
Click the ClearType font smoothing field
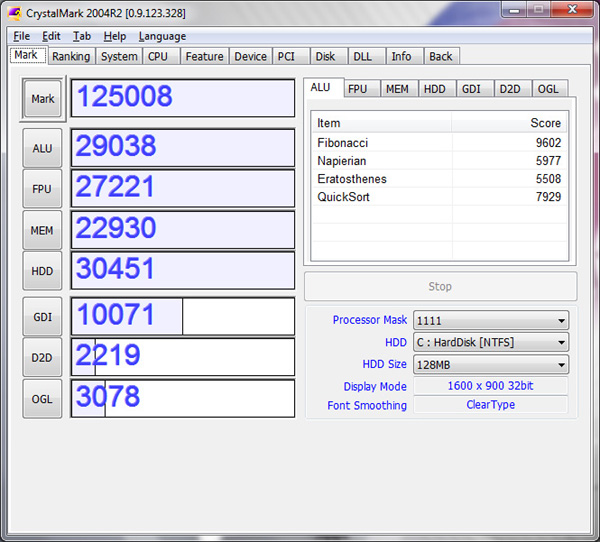click(491, 405)
